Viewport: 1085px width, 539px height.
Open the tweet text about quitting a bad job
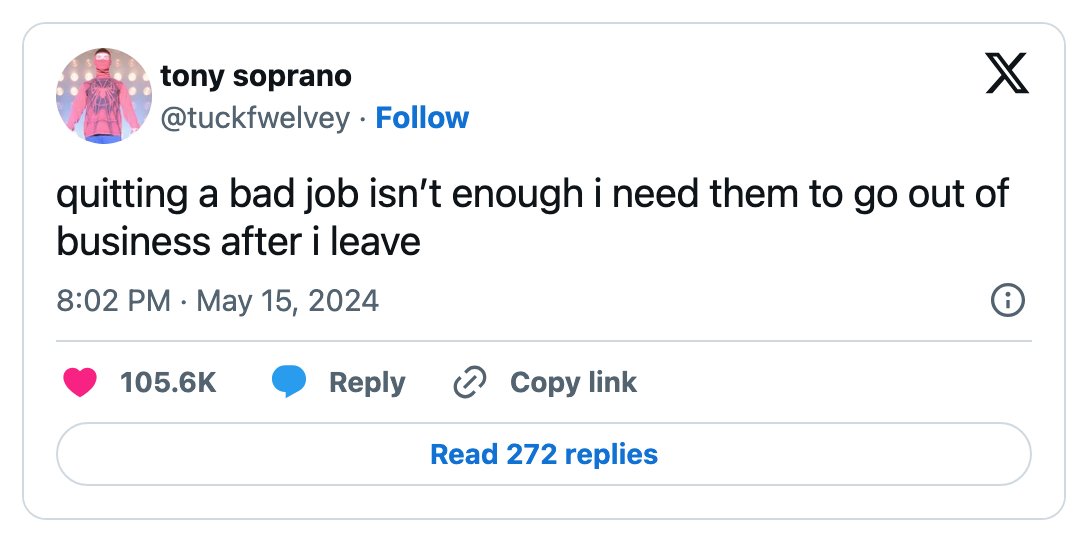[x=533, y=218]
